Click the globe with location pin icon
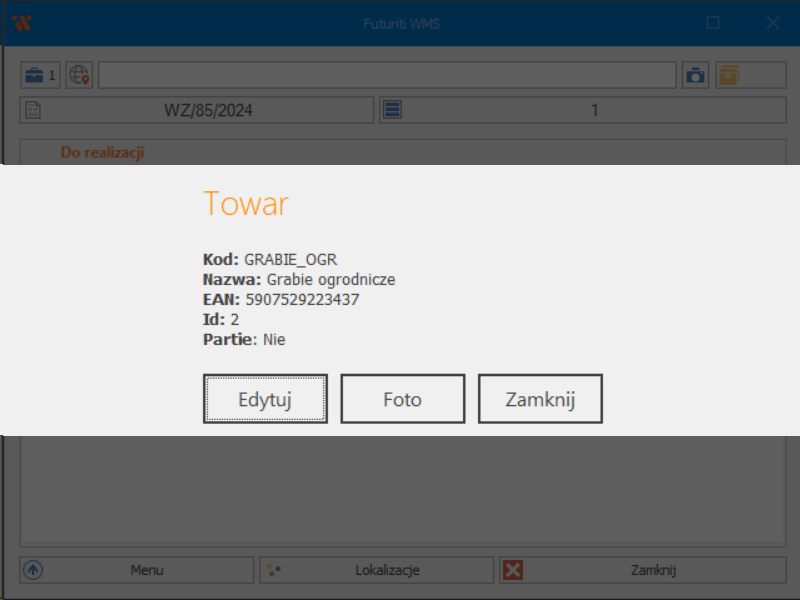800x600 pixels. (79, 75)
